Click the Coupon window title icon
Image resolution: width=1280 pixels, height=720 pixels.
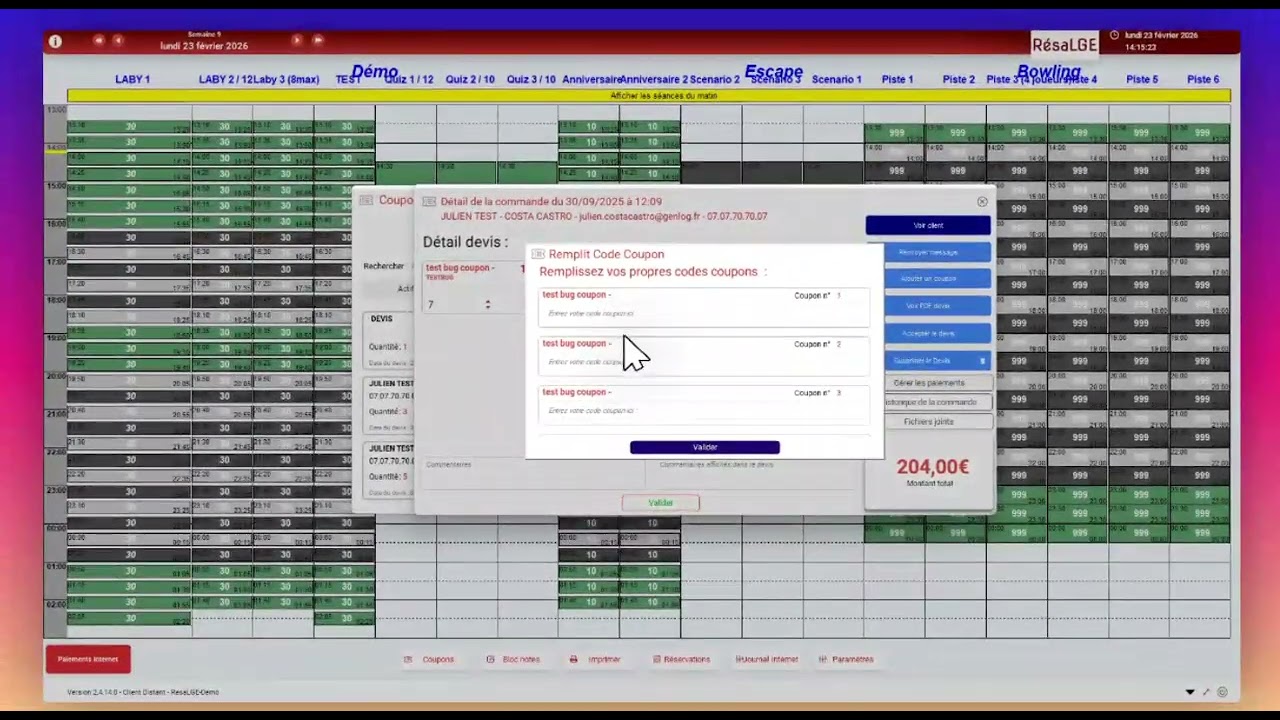point(367,200)
